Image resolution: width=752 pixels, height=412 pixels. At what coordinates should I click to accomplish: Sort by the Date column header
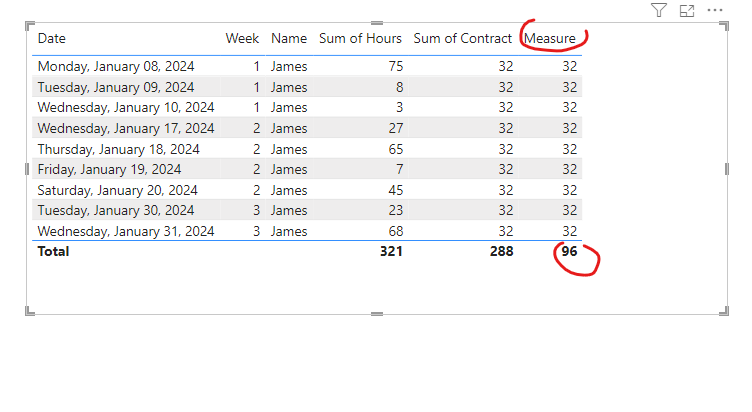tap(52, 38)
